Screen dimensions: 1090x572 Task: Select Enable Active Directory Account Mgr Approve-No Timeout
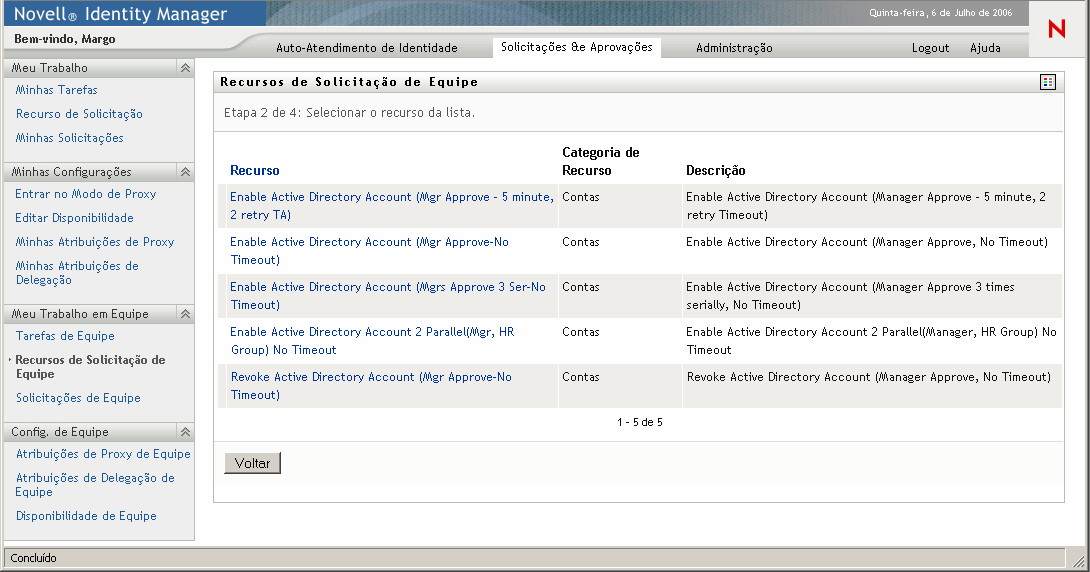(369, 251)
